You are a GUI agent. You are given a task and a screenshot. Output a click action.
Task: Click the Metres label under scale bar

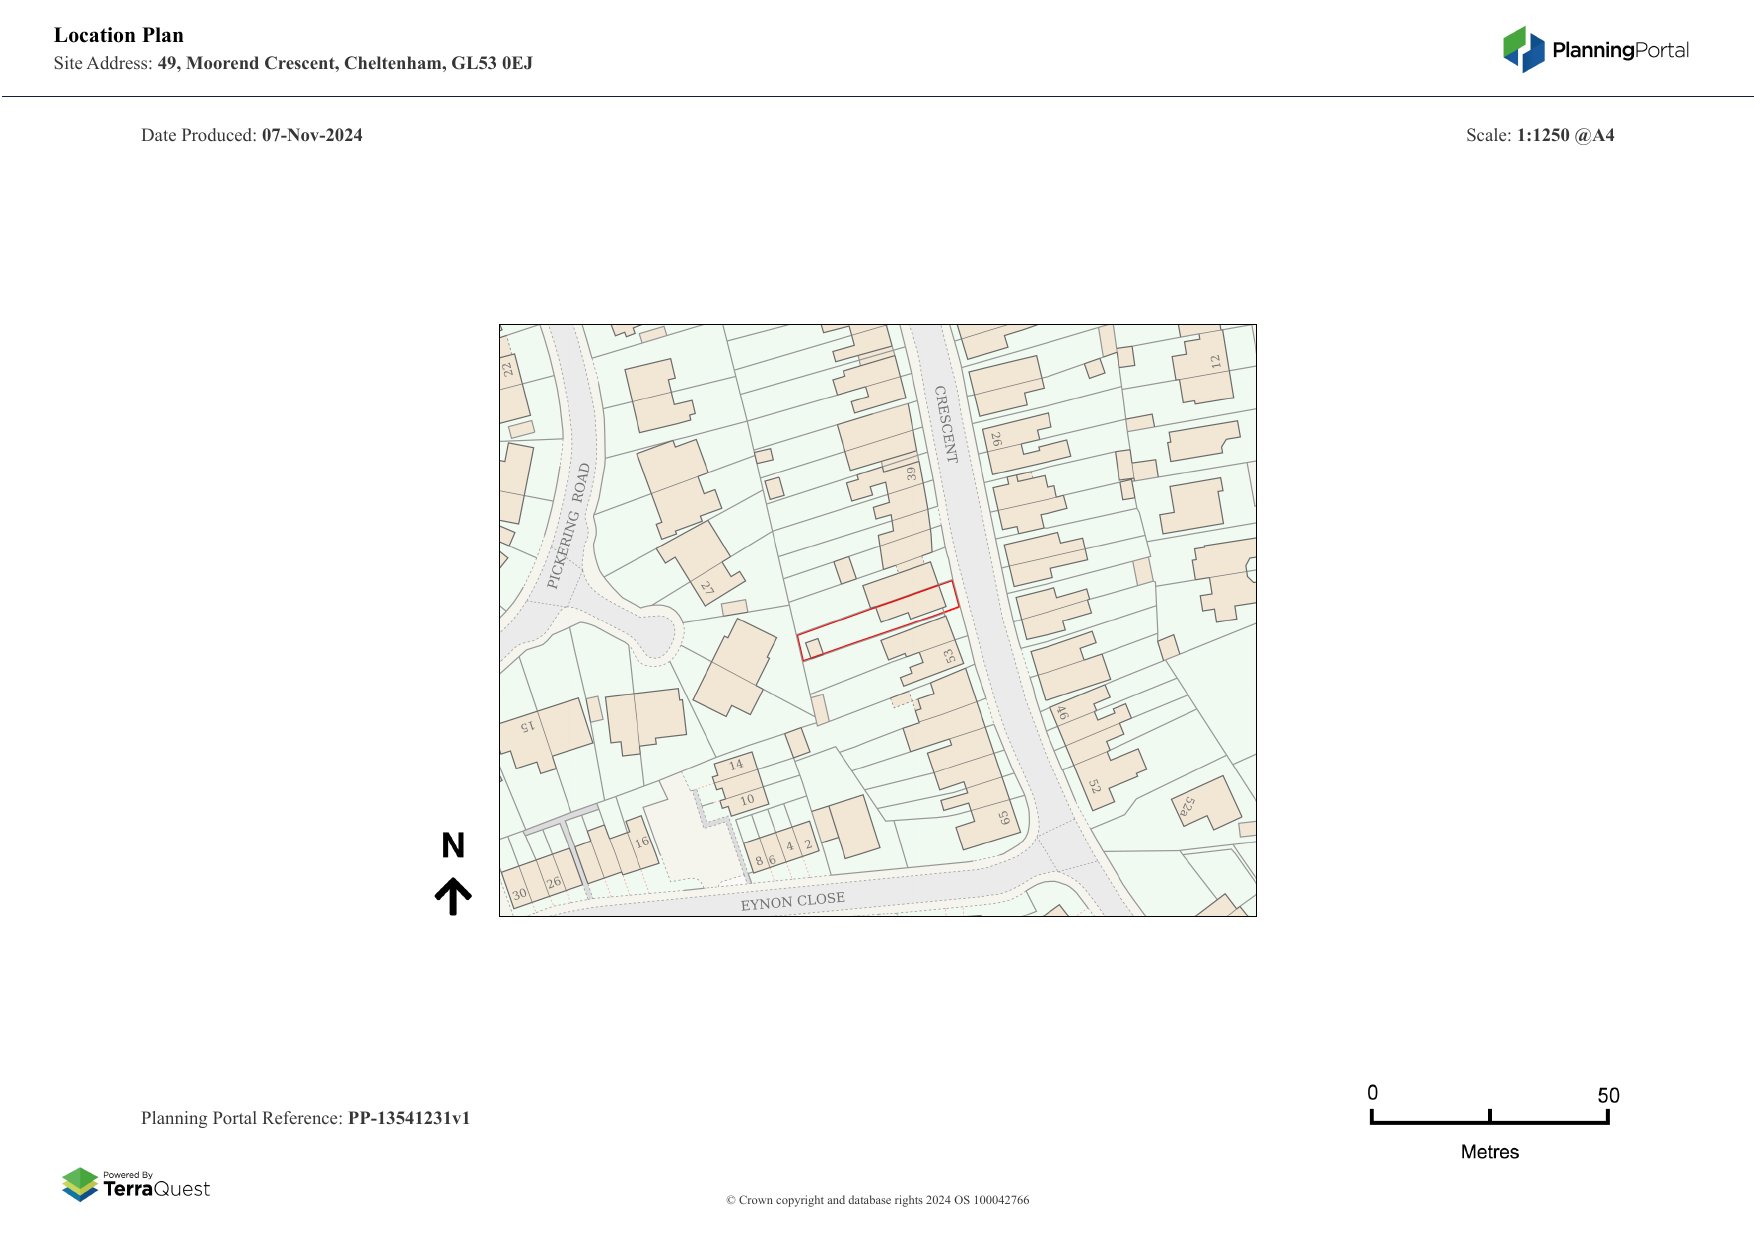click(1489, 1152)
